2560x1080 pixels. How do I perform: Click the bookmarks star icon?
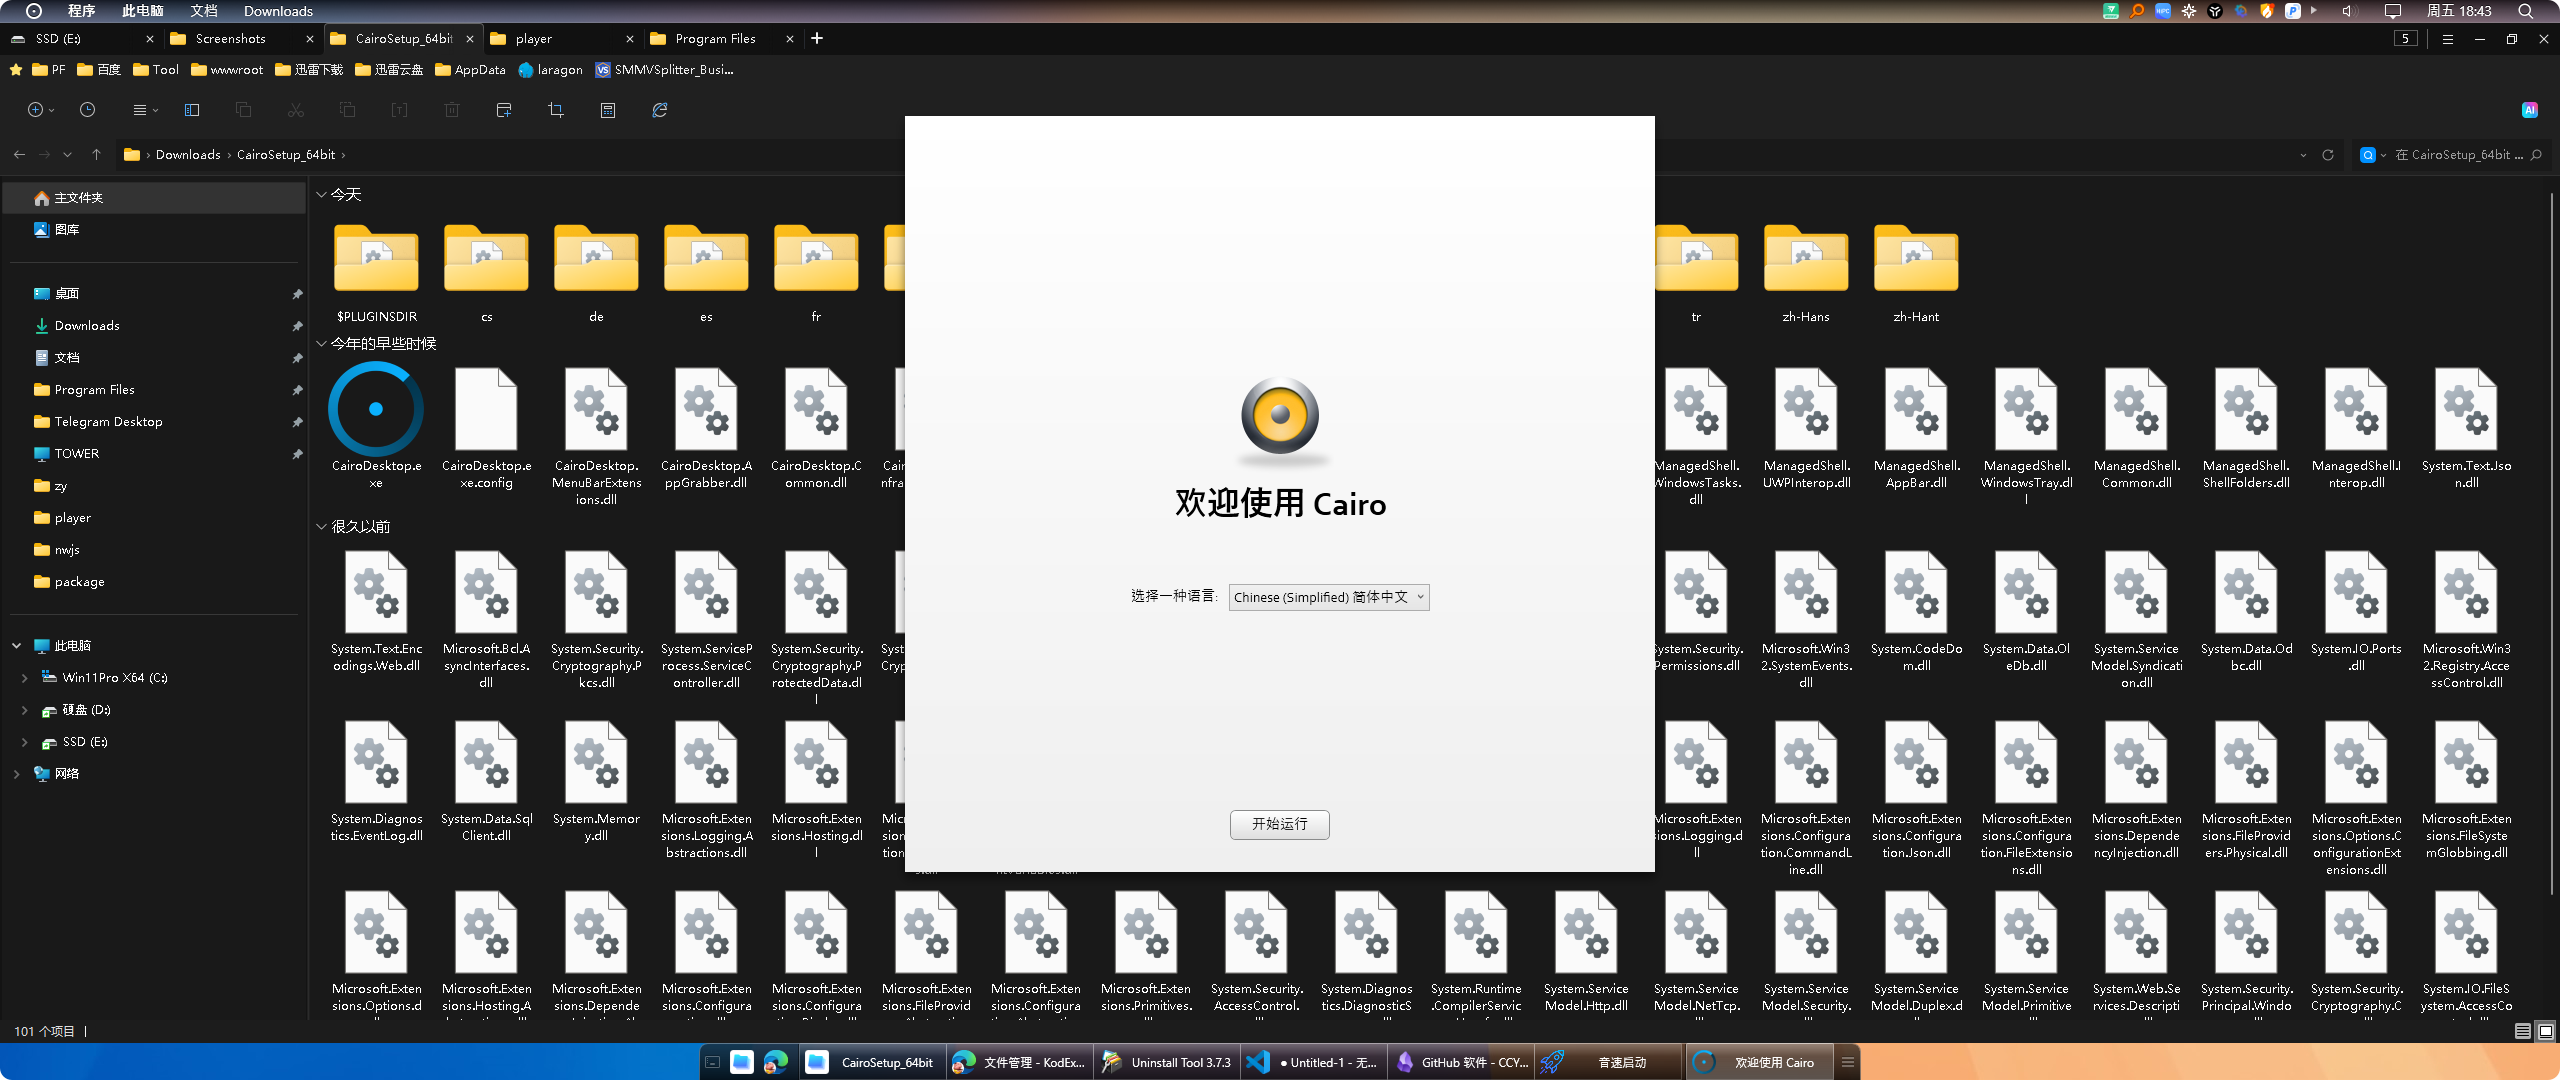[16, 70]
